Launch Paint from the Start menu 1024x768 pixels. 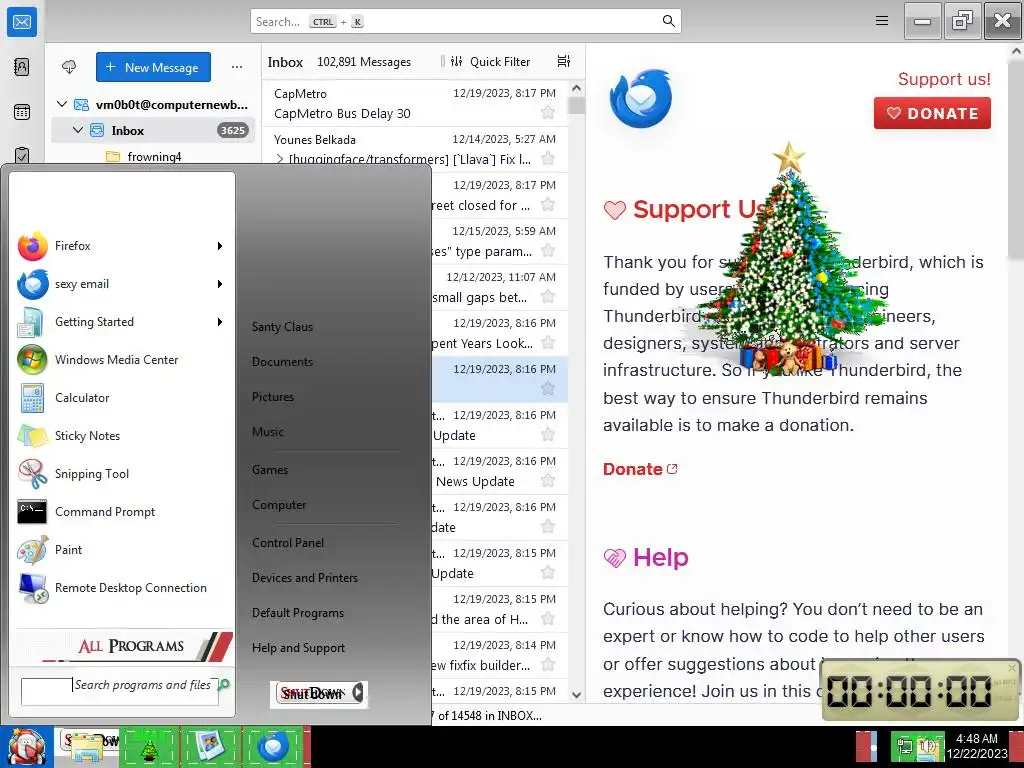coord(121,549)
